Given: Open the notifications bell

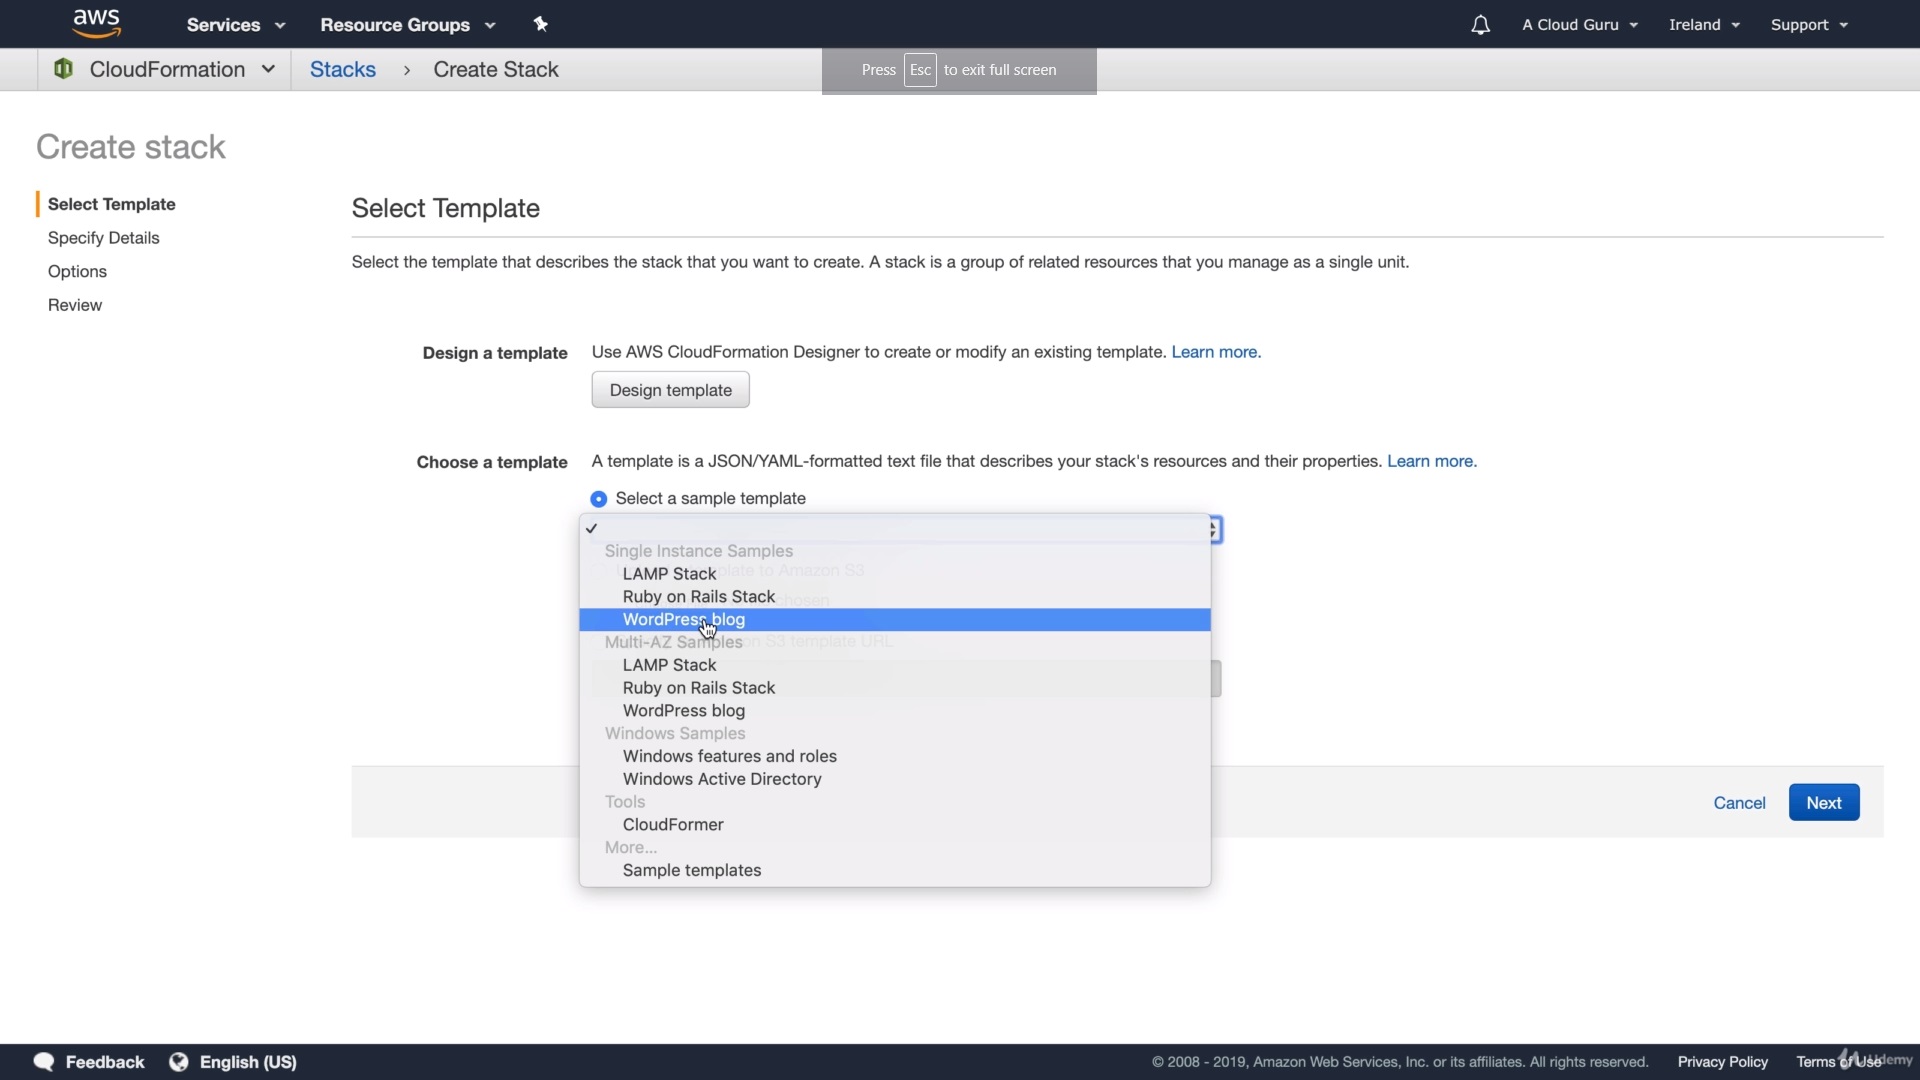Looking at the screenshot, I should (1480, 25).
